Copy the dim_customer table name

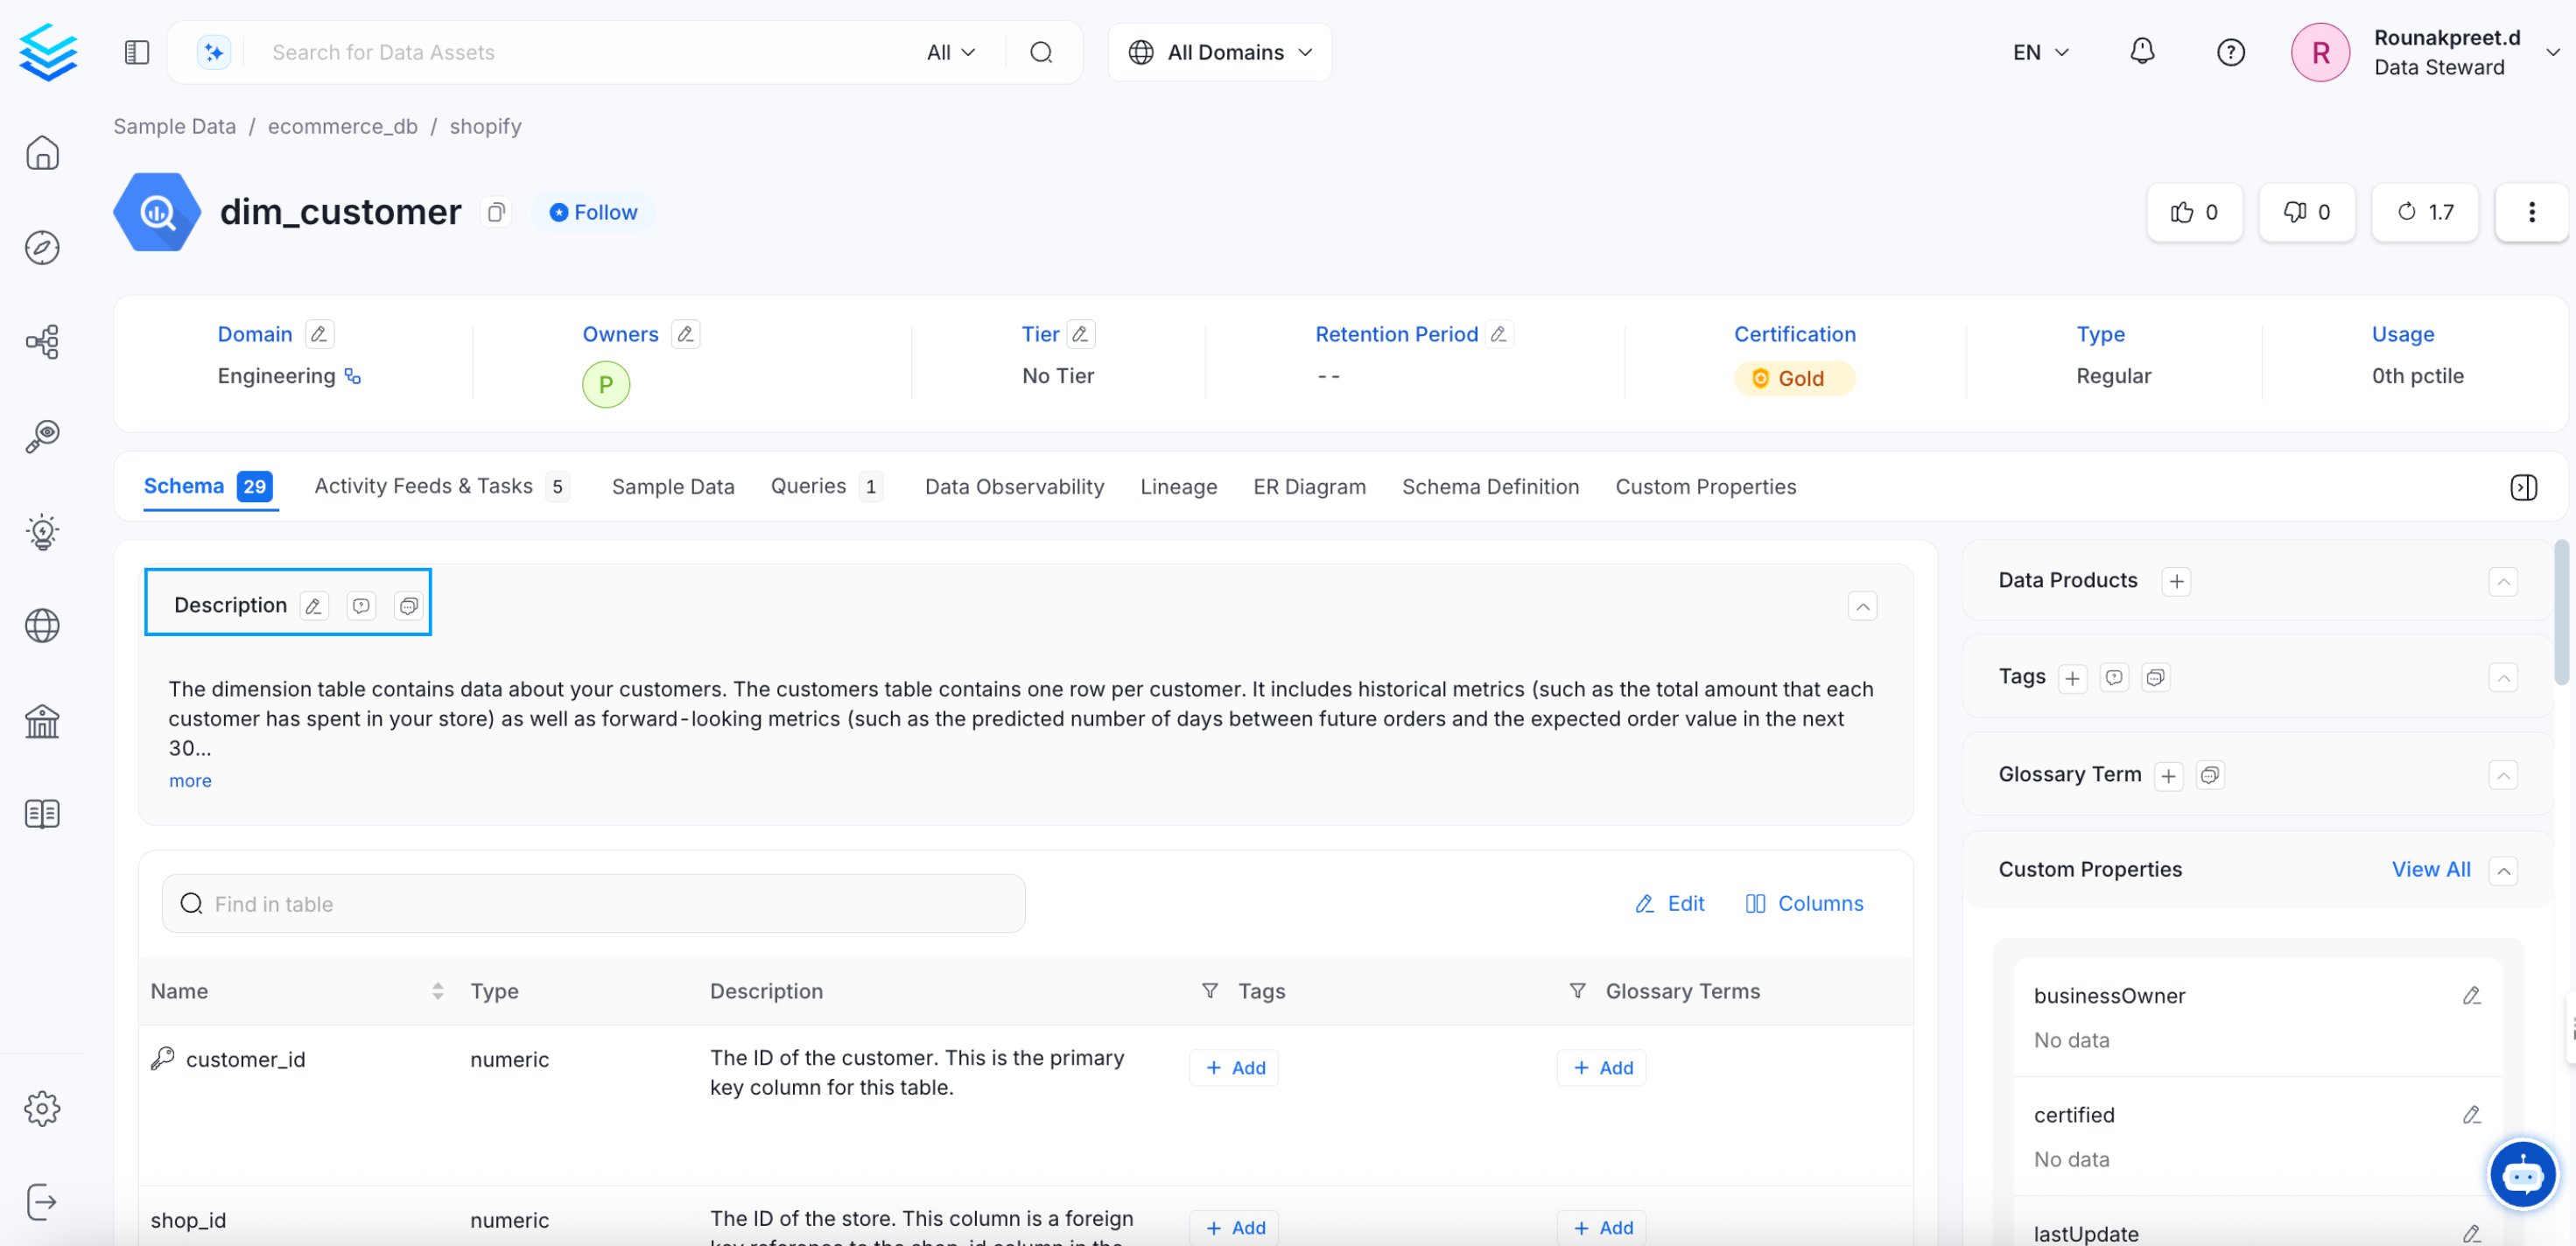(495, 212)
